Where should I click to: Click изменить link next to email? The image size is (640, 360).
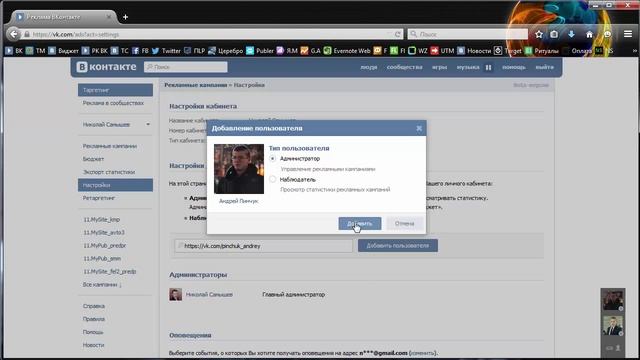pos(422,353)
